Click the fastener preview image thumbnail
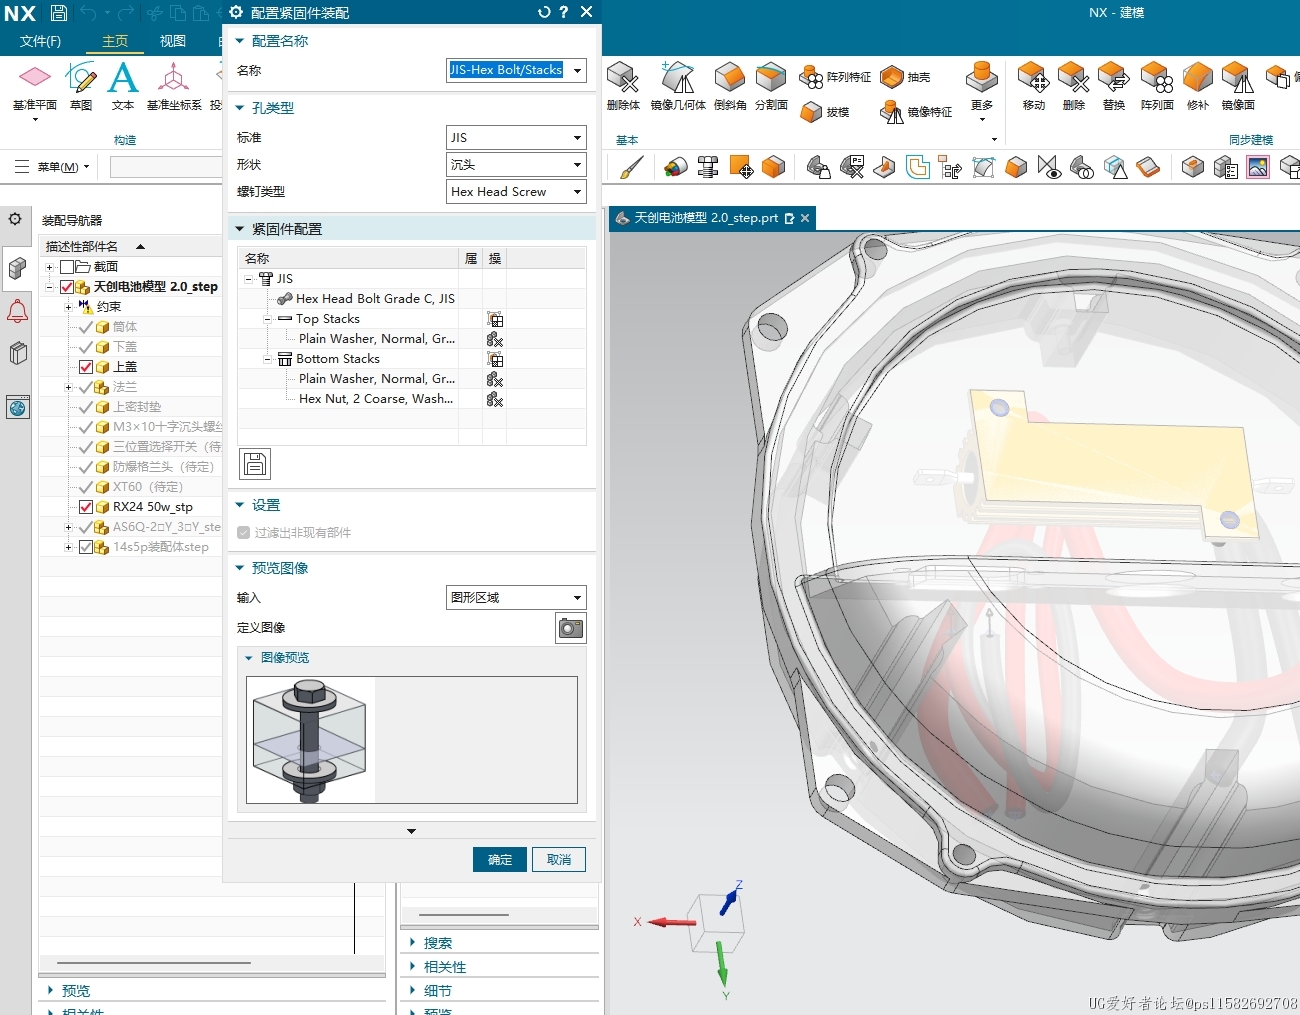The height and width of the screenshot is (1015, 1300). pos(311,740)
